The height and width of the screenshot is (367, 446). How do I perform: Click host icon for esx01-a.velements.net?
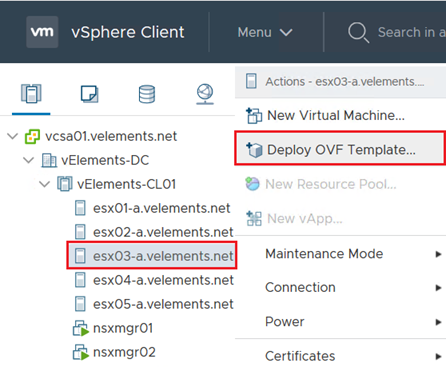pyautogui.click(x=80, y=208)
